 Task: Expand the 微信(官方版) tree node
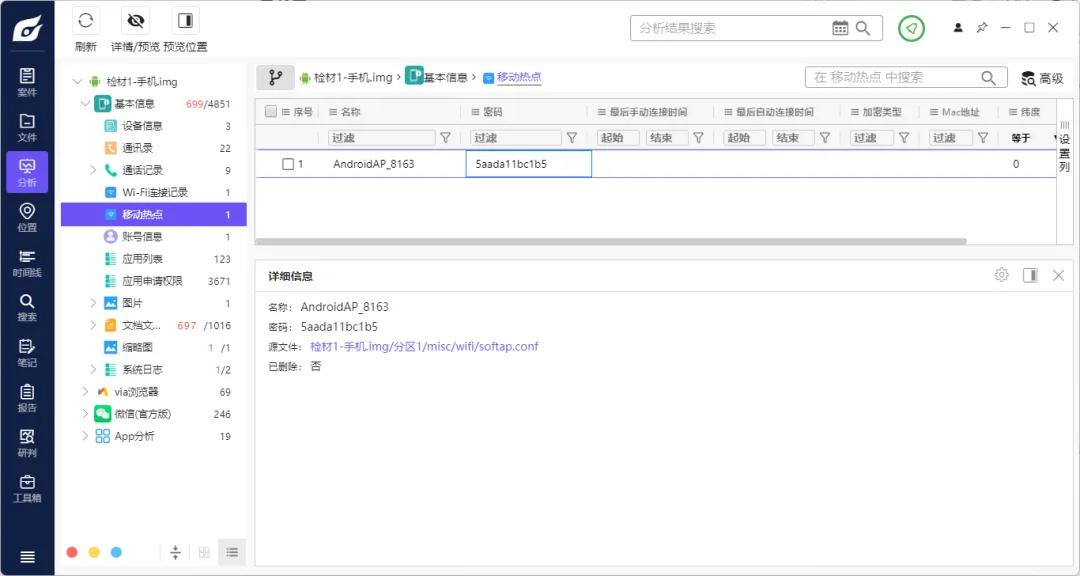click(85, 414)
